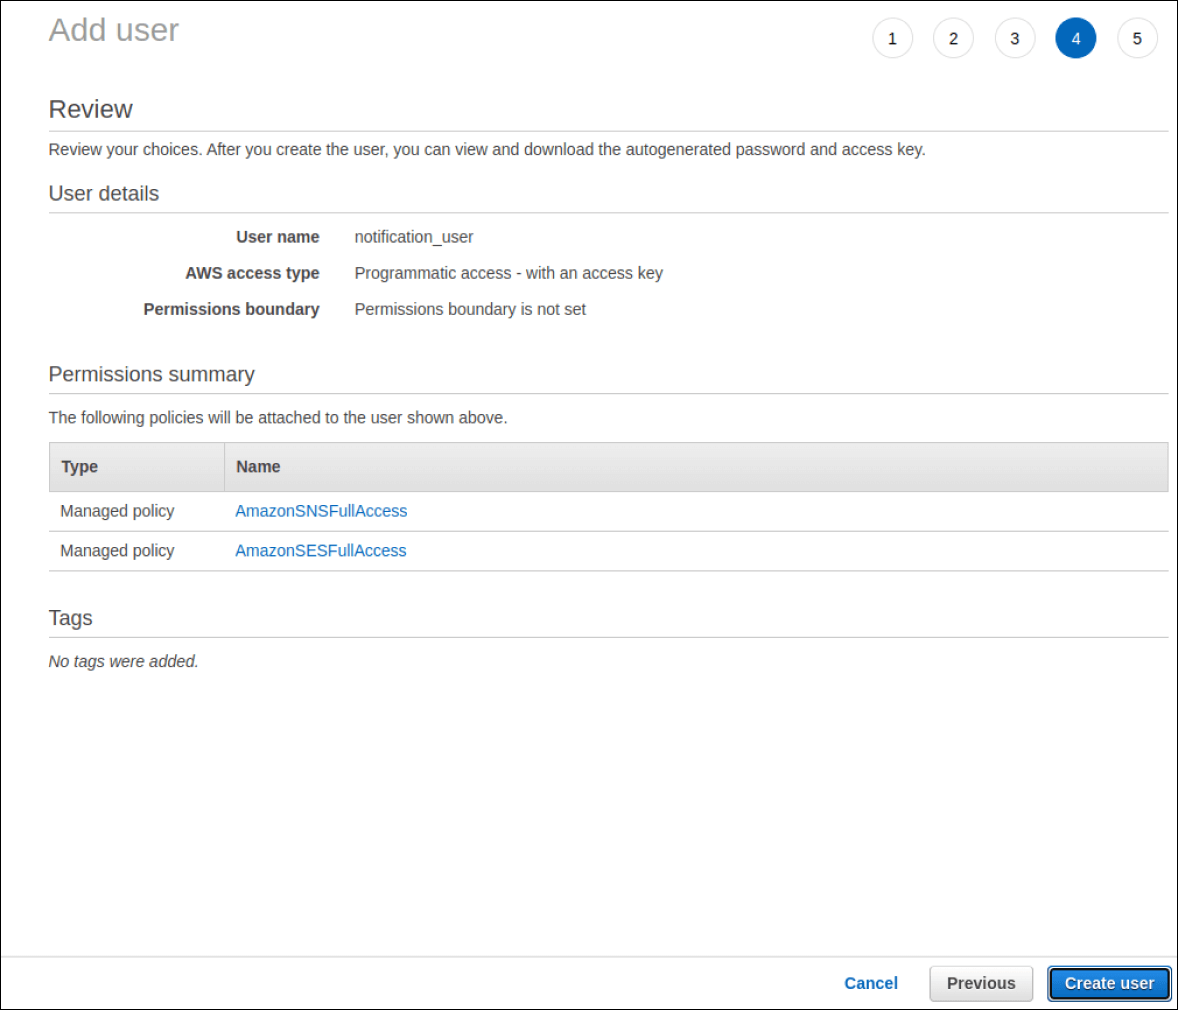Screen dimensions: 1178x1010
Task: Click the Tags section heading
Action: click(70, 618)
